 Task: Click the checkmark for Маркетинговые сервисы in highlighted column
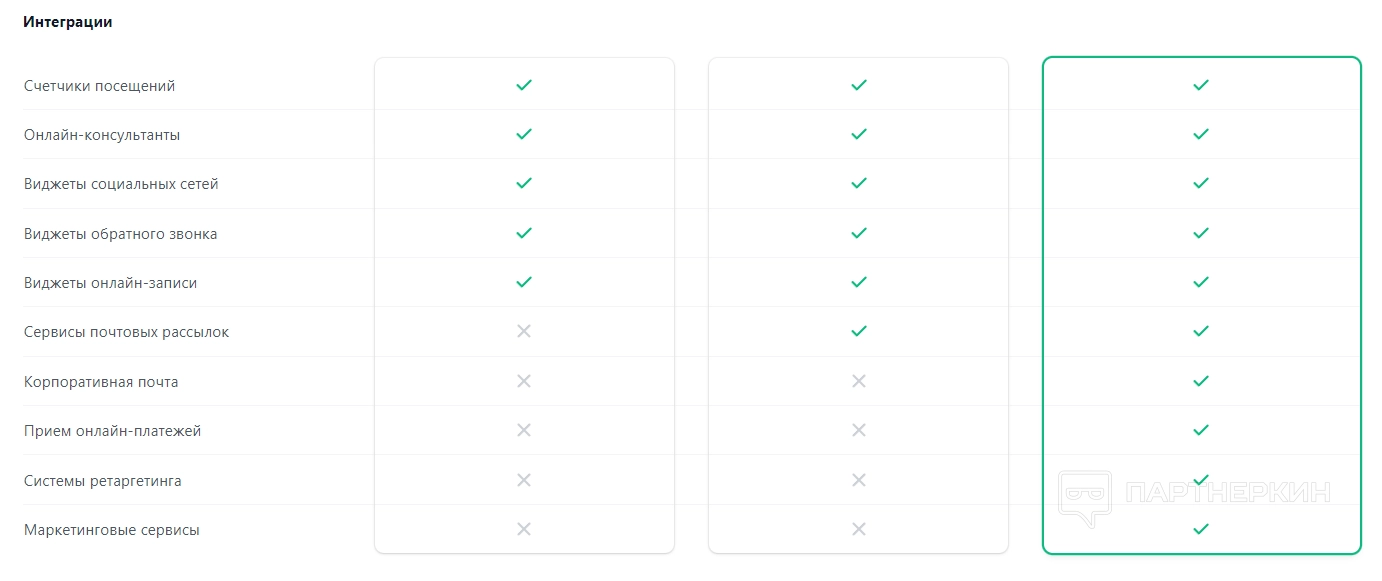pyautogui.click(x=1201, y=529)
